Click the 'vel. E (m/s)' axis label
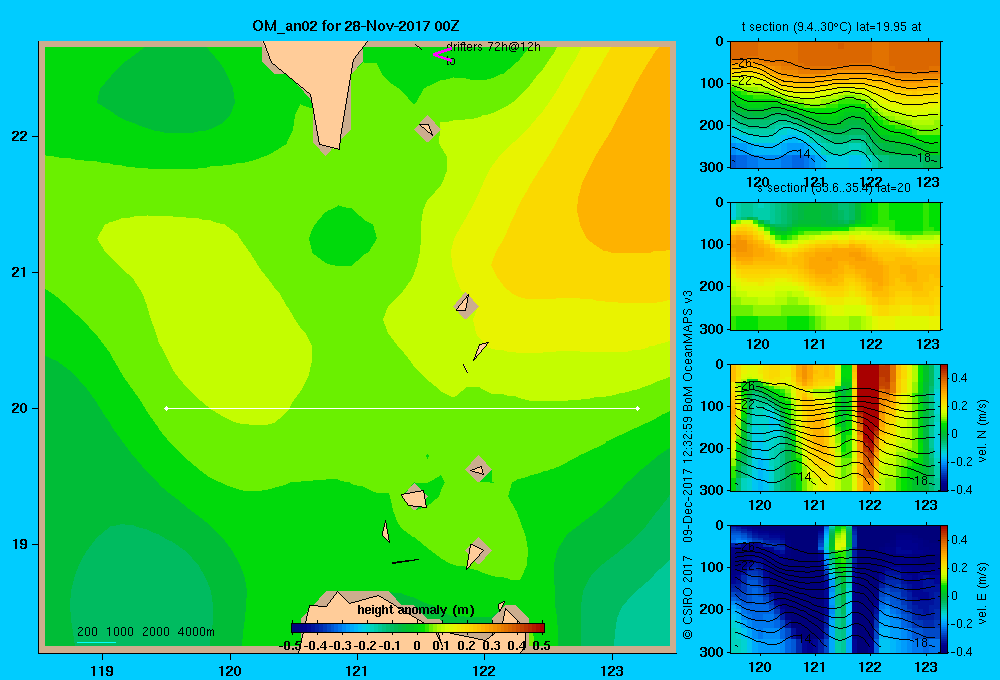1000x680 pixels. click(982, 593)
